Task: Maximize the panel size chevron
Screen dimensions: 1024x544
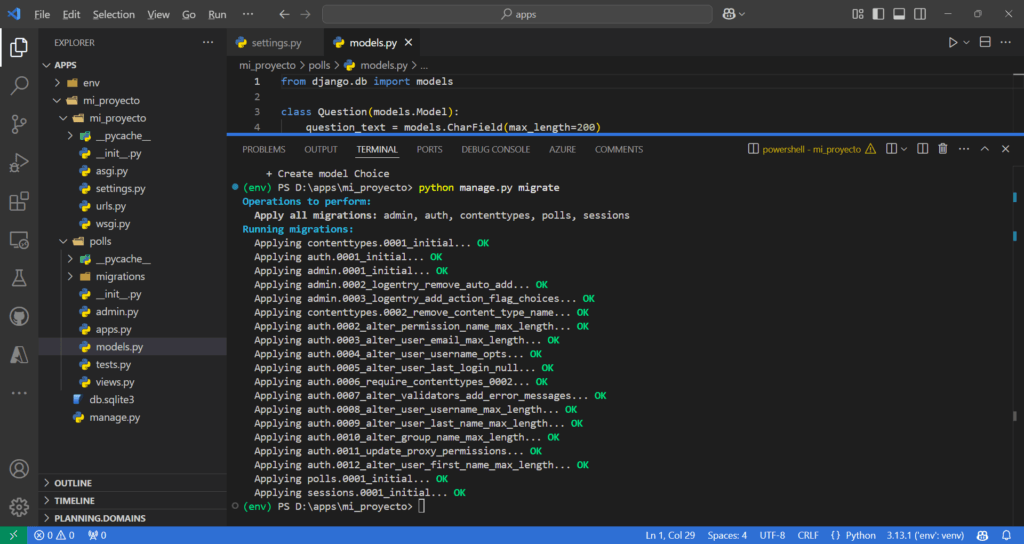Action: [x=985, y=149]
